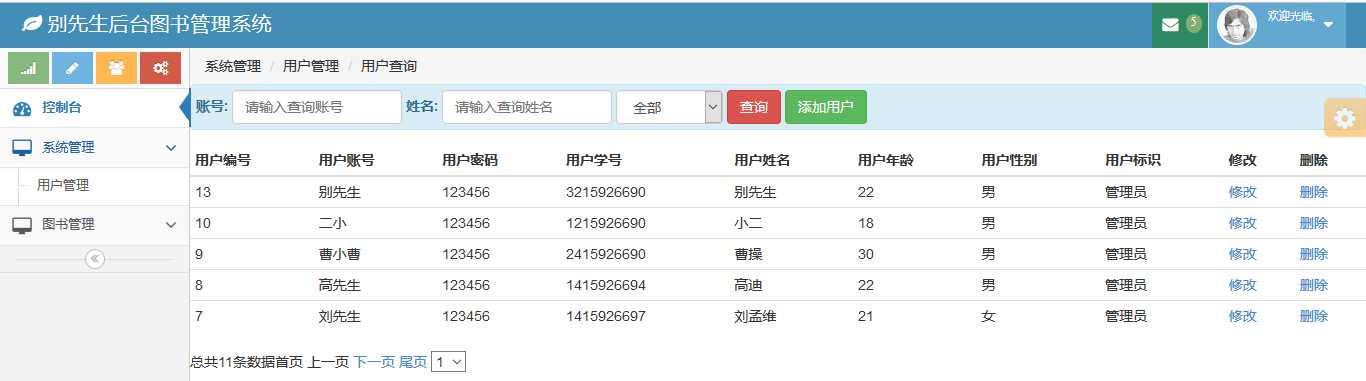Image resolution: width=1366 pixels, height=381 pixels.
Task: Click name cell 曹操
Action: 748,254
